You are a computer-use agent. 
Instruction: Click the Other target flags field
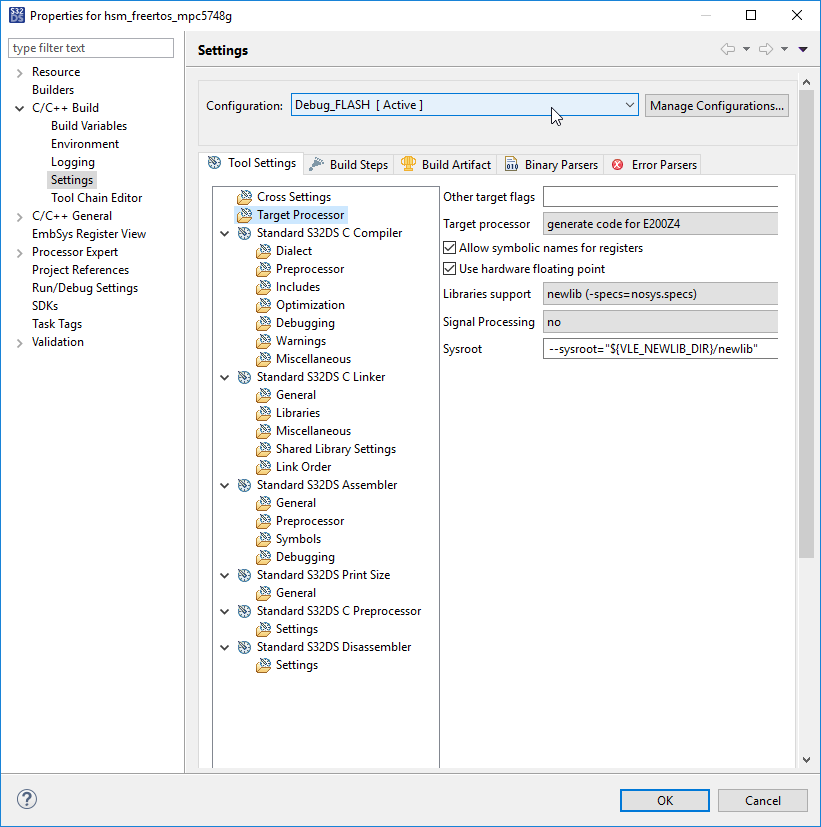660,196
